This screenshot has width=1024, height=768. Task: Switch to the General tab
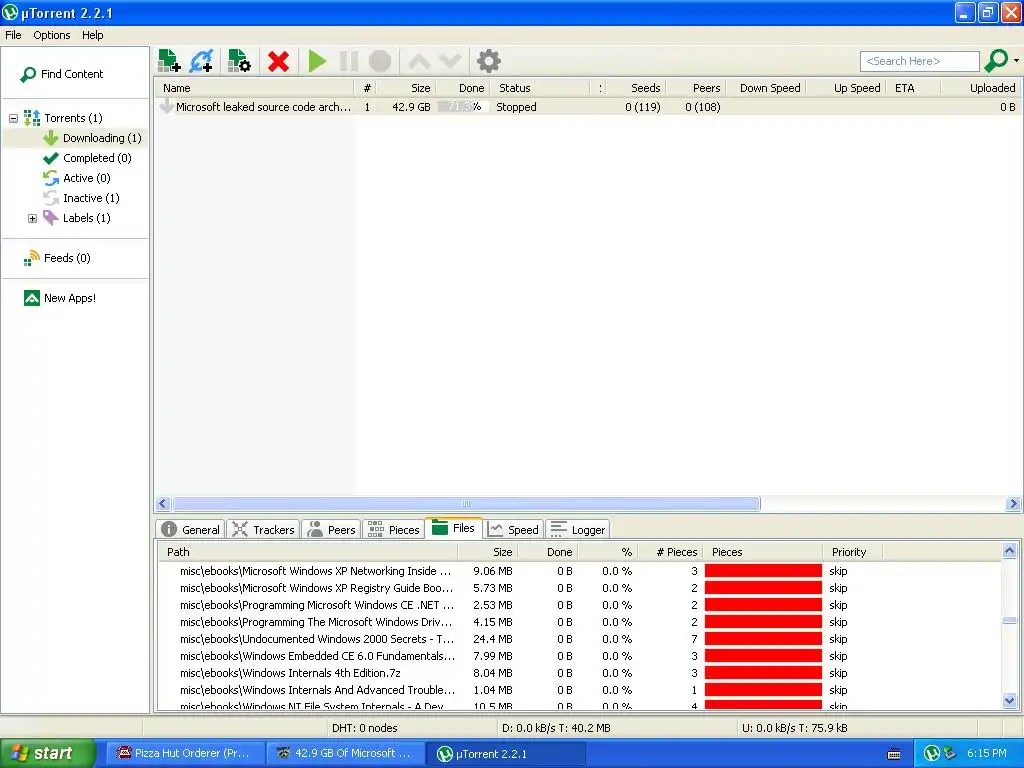click(190, 530)
